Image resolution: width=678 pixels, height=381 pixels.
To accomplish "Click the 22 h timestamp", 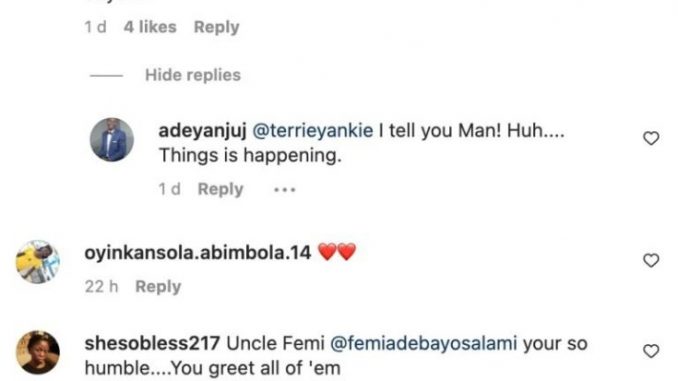I will (x=101, y=286).
